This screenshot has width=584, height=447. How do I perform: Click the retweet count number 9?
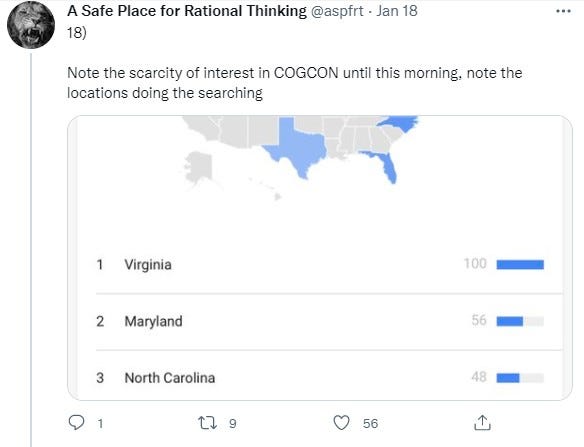(232, 424)
